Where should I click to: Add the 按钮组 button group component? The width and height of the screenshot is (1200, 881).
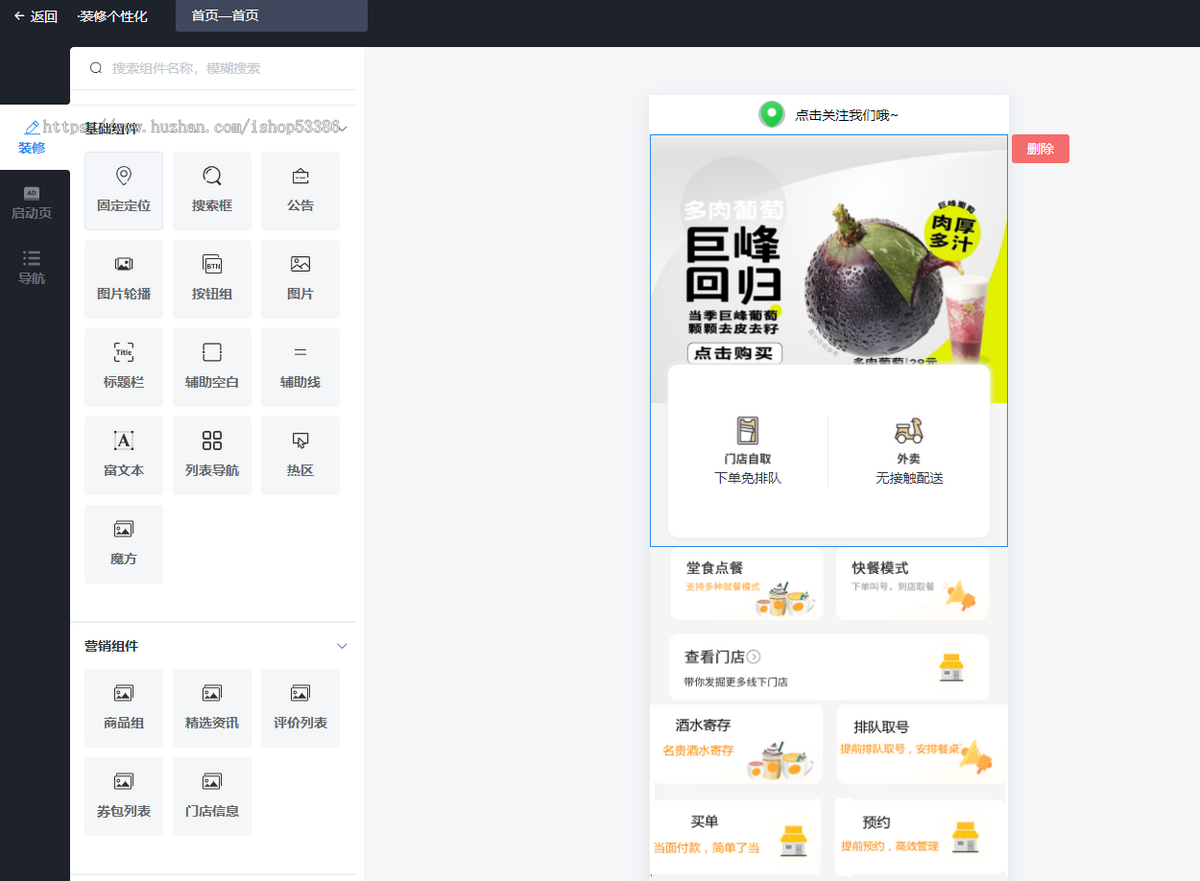tap(212, 279)
